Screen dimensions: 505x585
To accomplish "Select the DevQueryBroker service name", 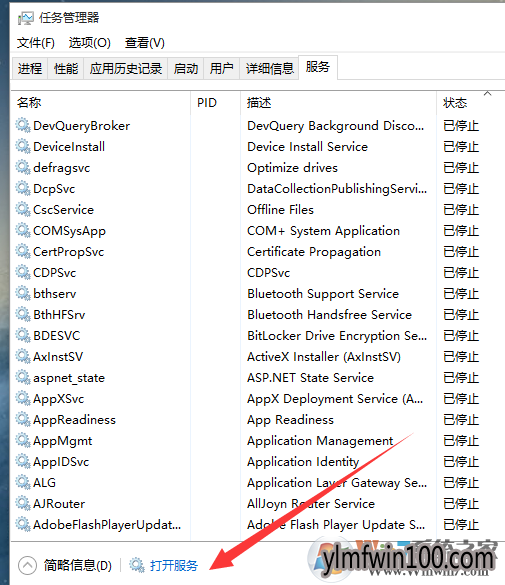I will (81, 126).
